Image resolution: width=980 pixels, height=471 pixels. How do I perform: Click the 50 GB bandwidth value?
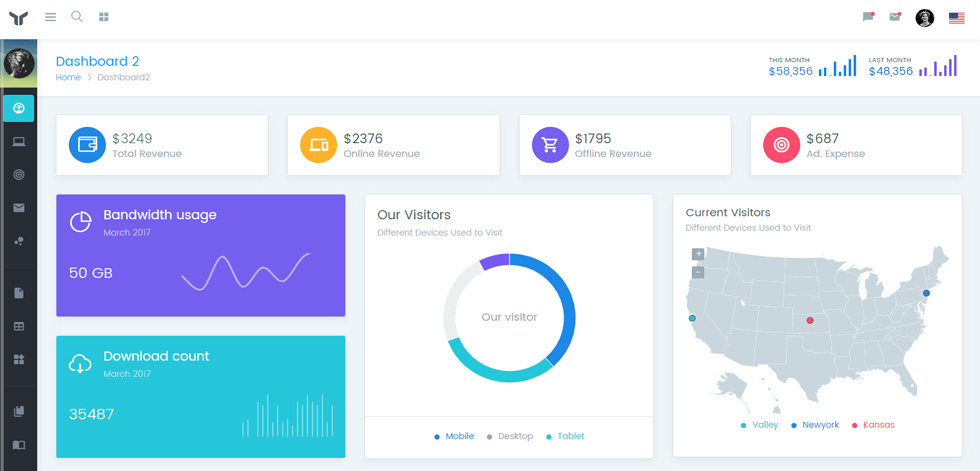[x=91, y=273]
